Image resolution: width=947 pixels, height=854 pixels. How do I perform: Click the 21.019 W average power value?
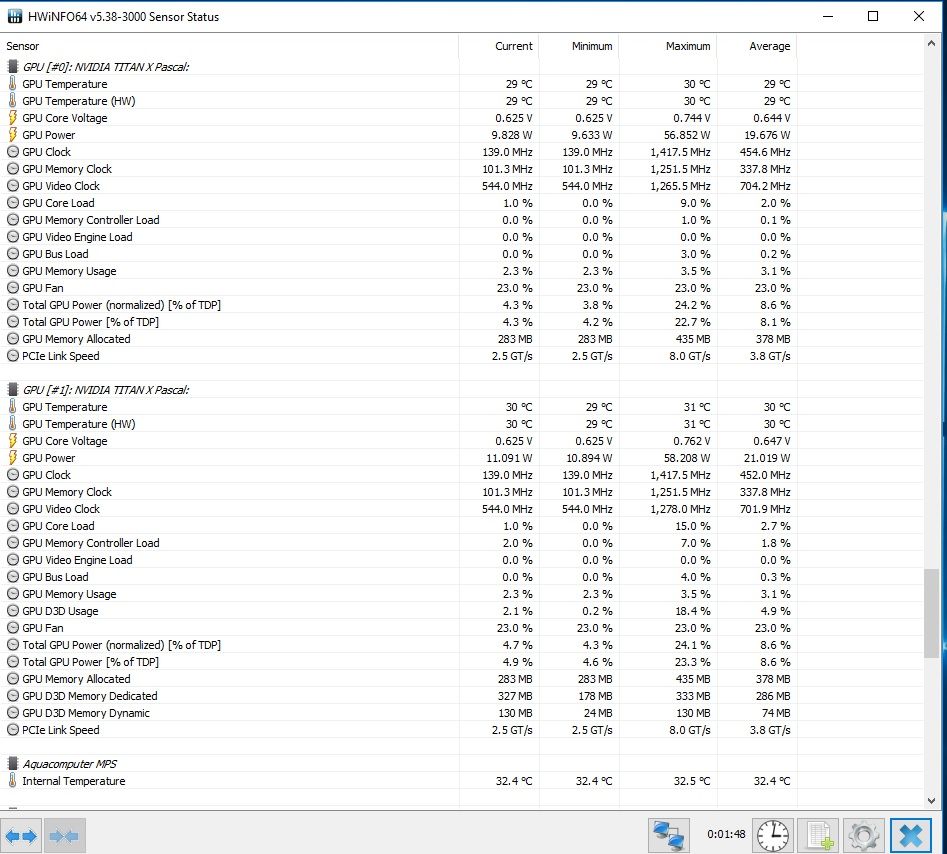click(767, 458)
